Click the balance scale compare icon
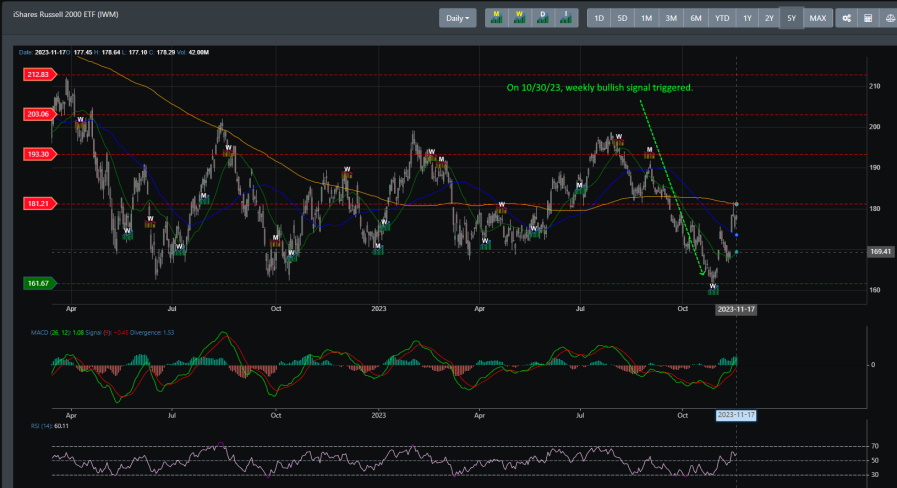The width and height of the screenshot is (897, 488). 889,18
